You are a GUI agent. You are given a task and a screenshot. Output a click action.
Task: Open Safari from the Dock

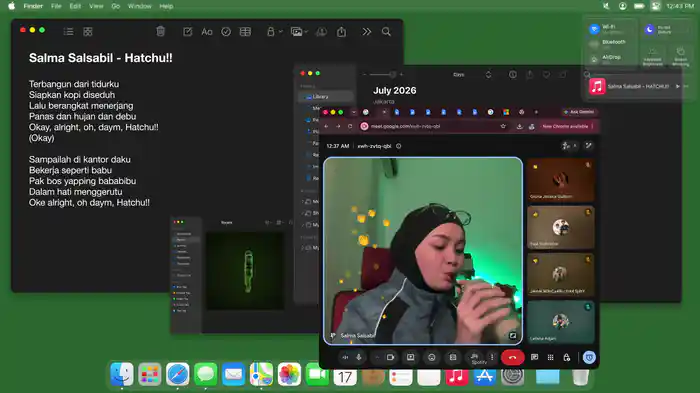(x=177, y=374)
